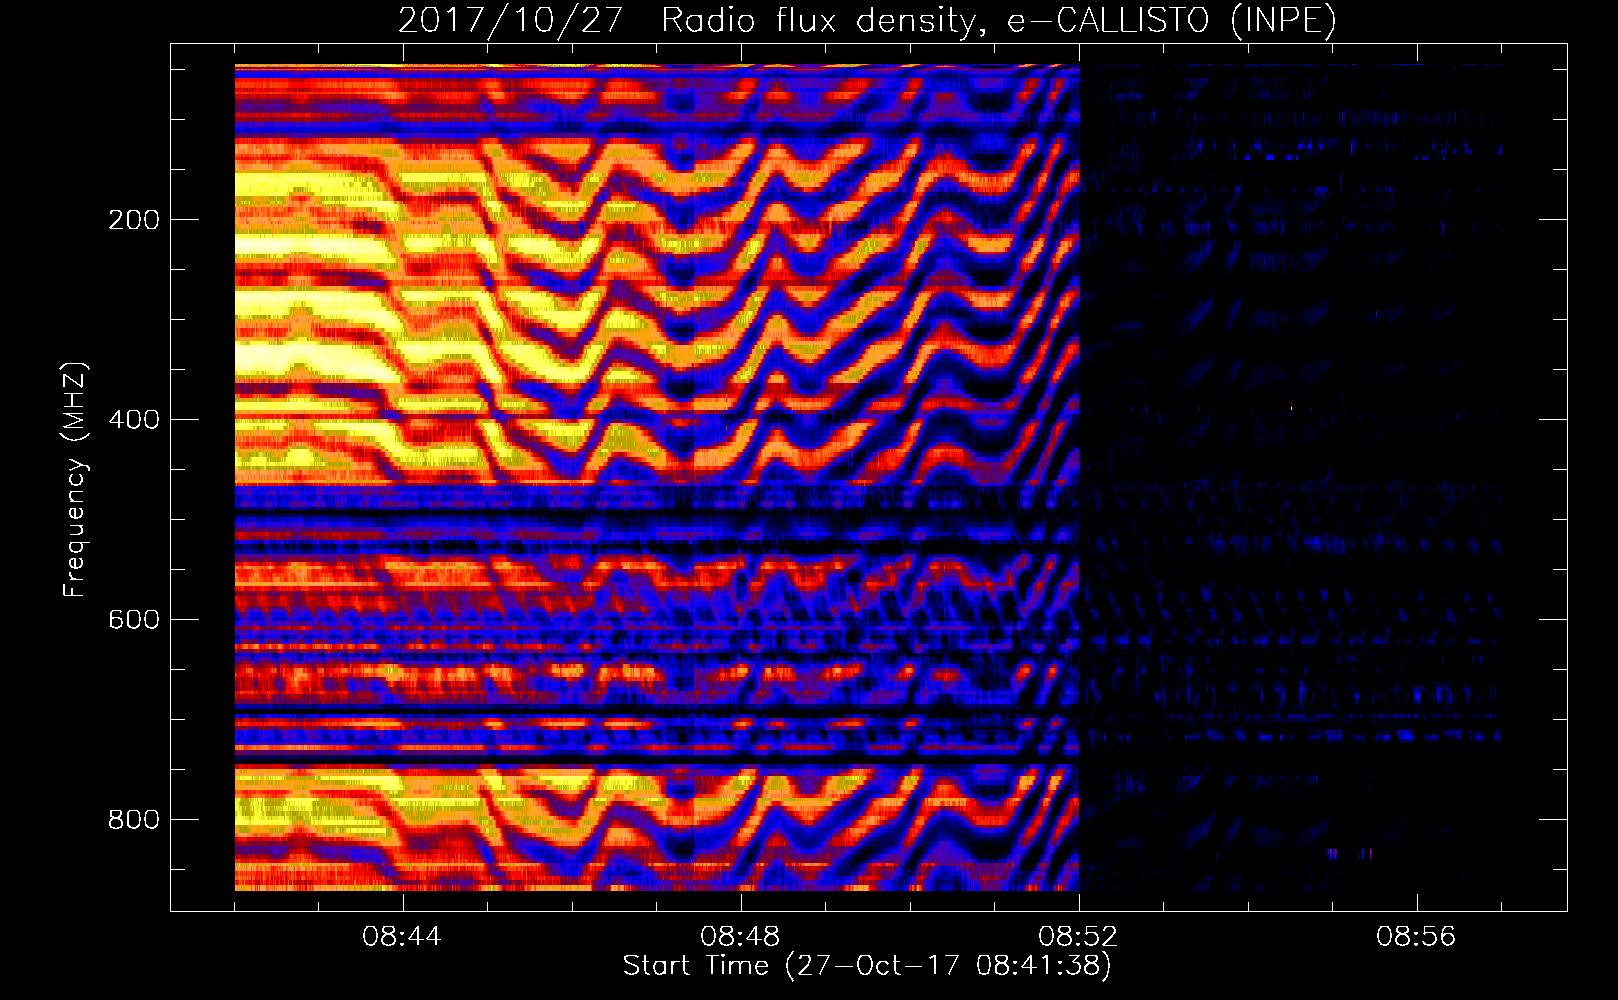The width and height of the screenshot is (1618, 1000).
Task: Select the 800 MHz frequency axis label
Action: [134, 820]
